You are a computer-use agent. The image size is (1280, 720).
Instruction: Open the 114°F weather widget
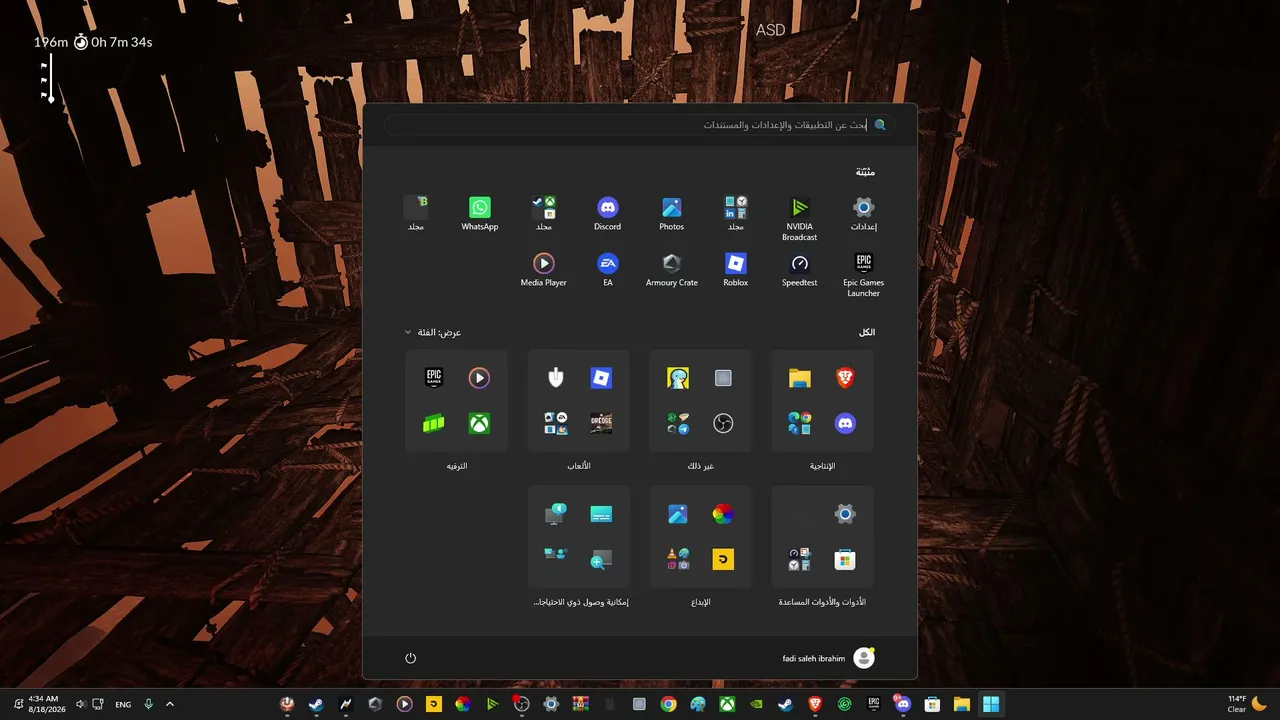coord(1246,704)
